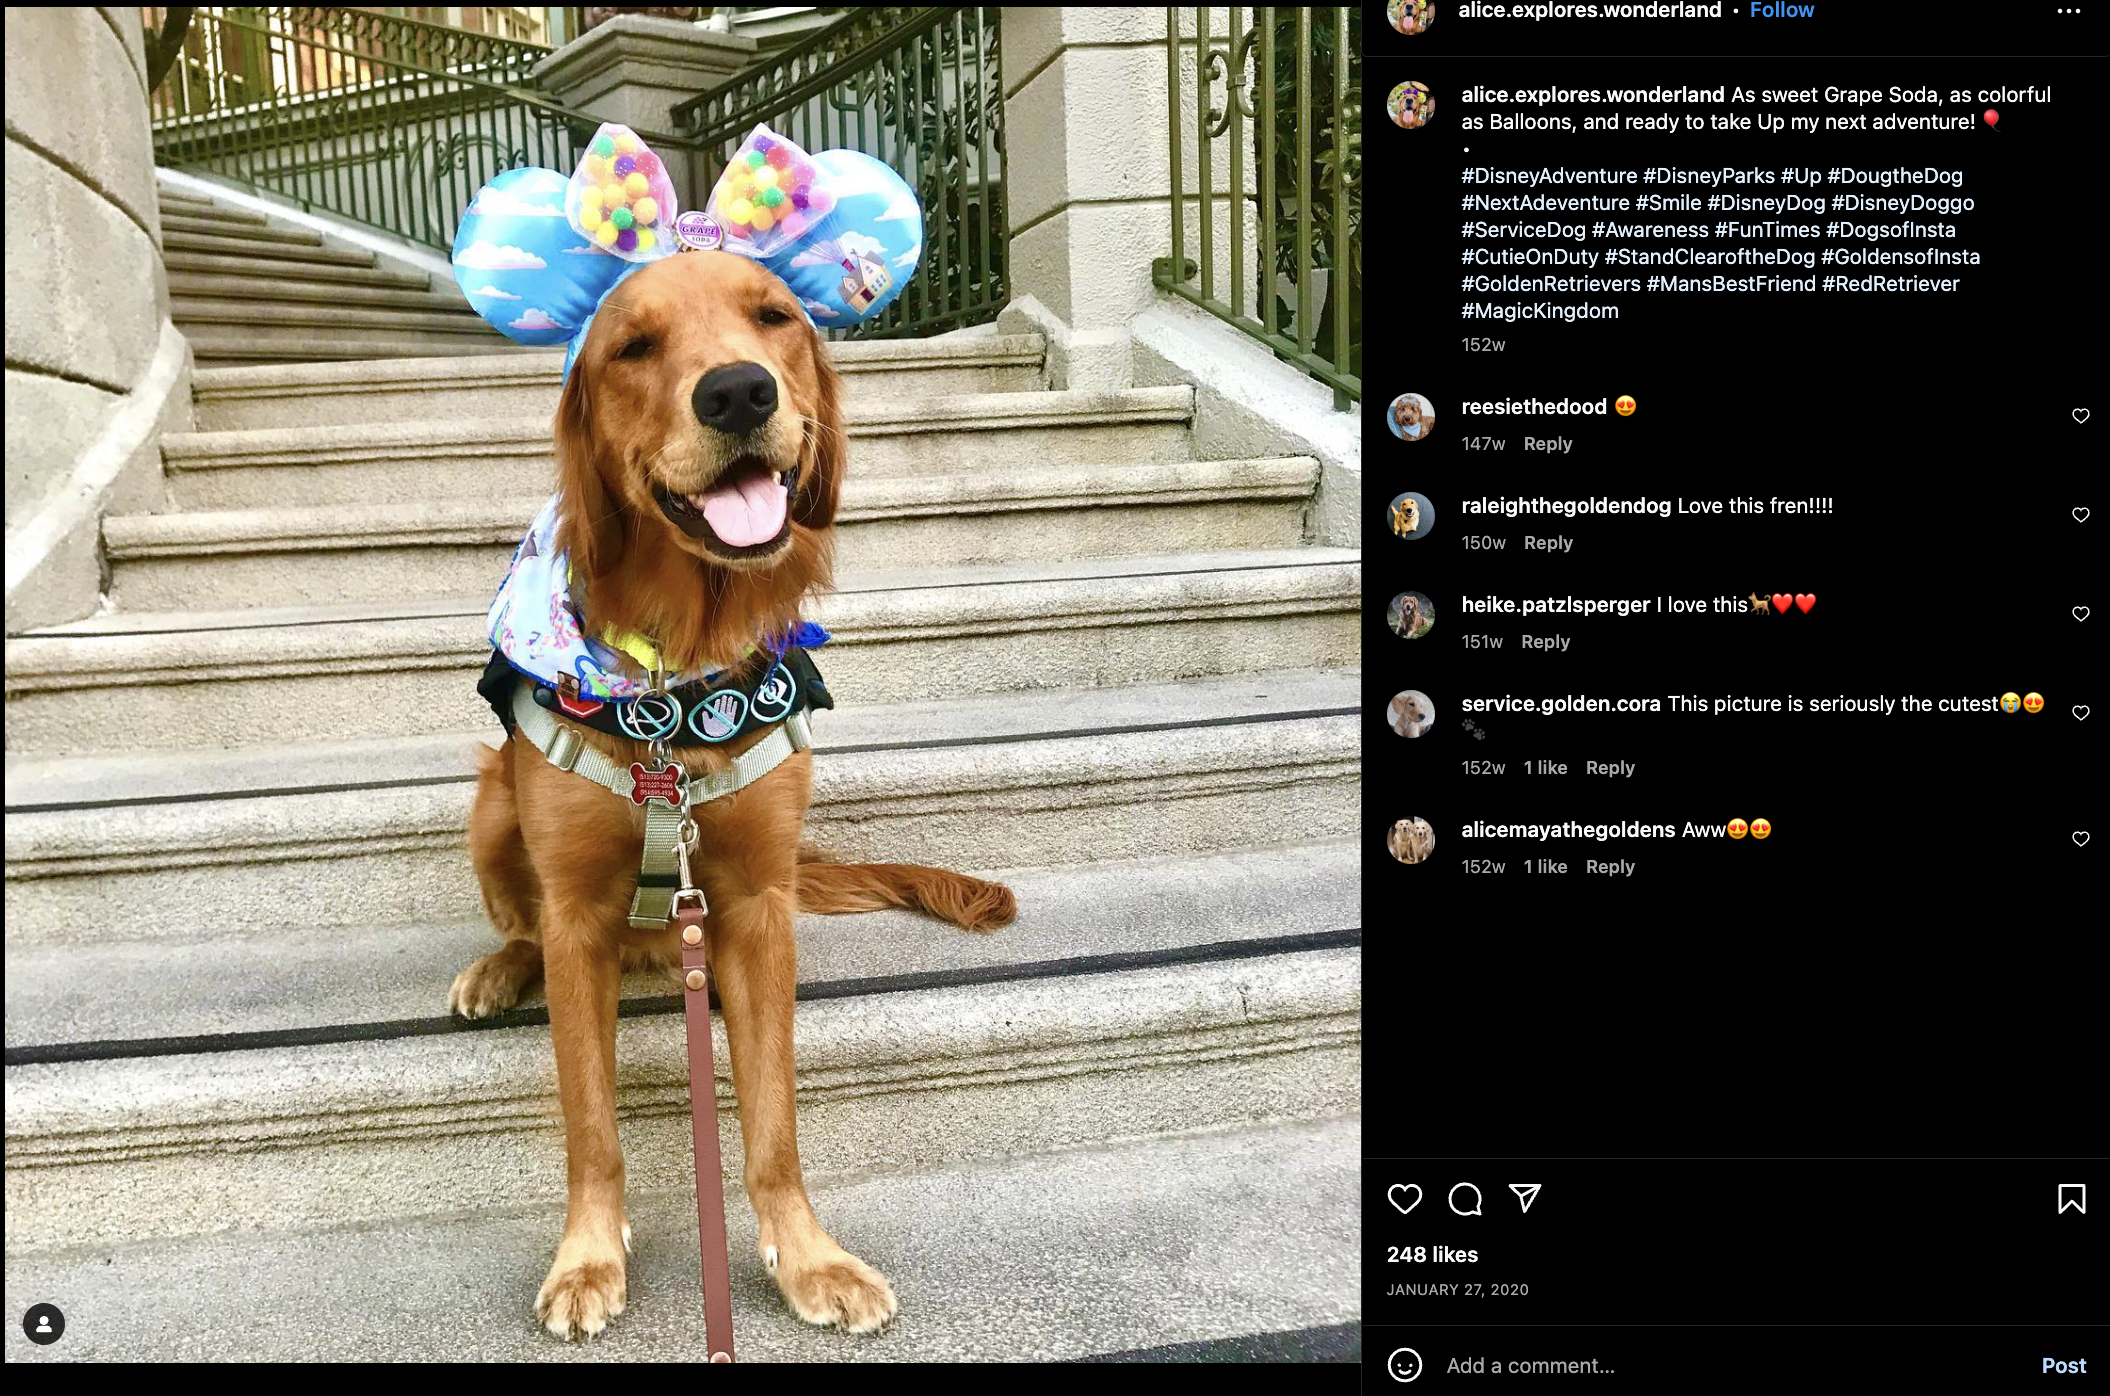Follow alice.explores.wonderland

tap(1781, 11)
